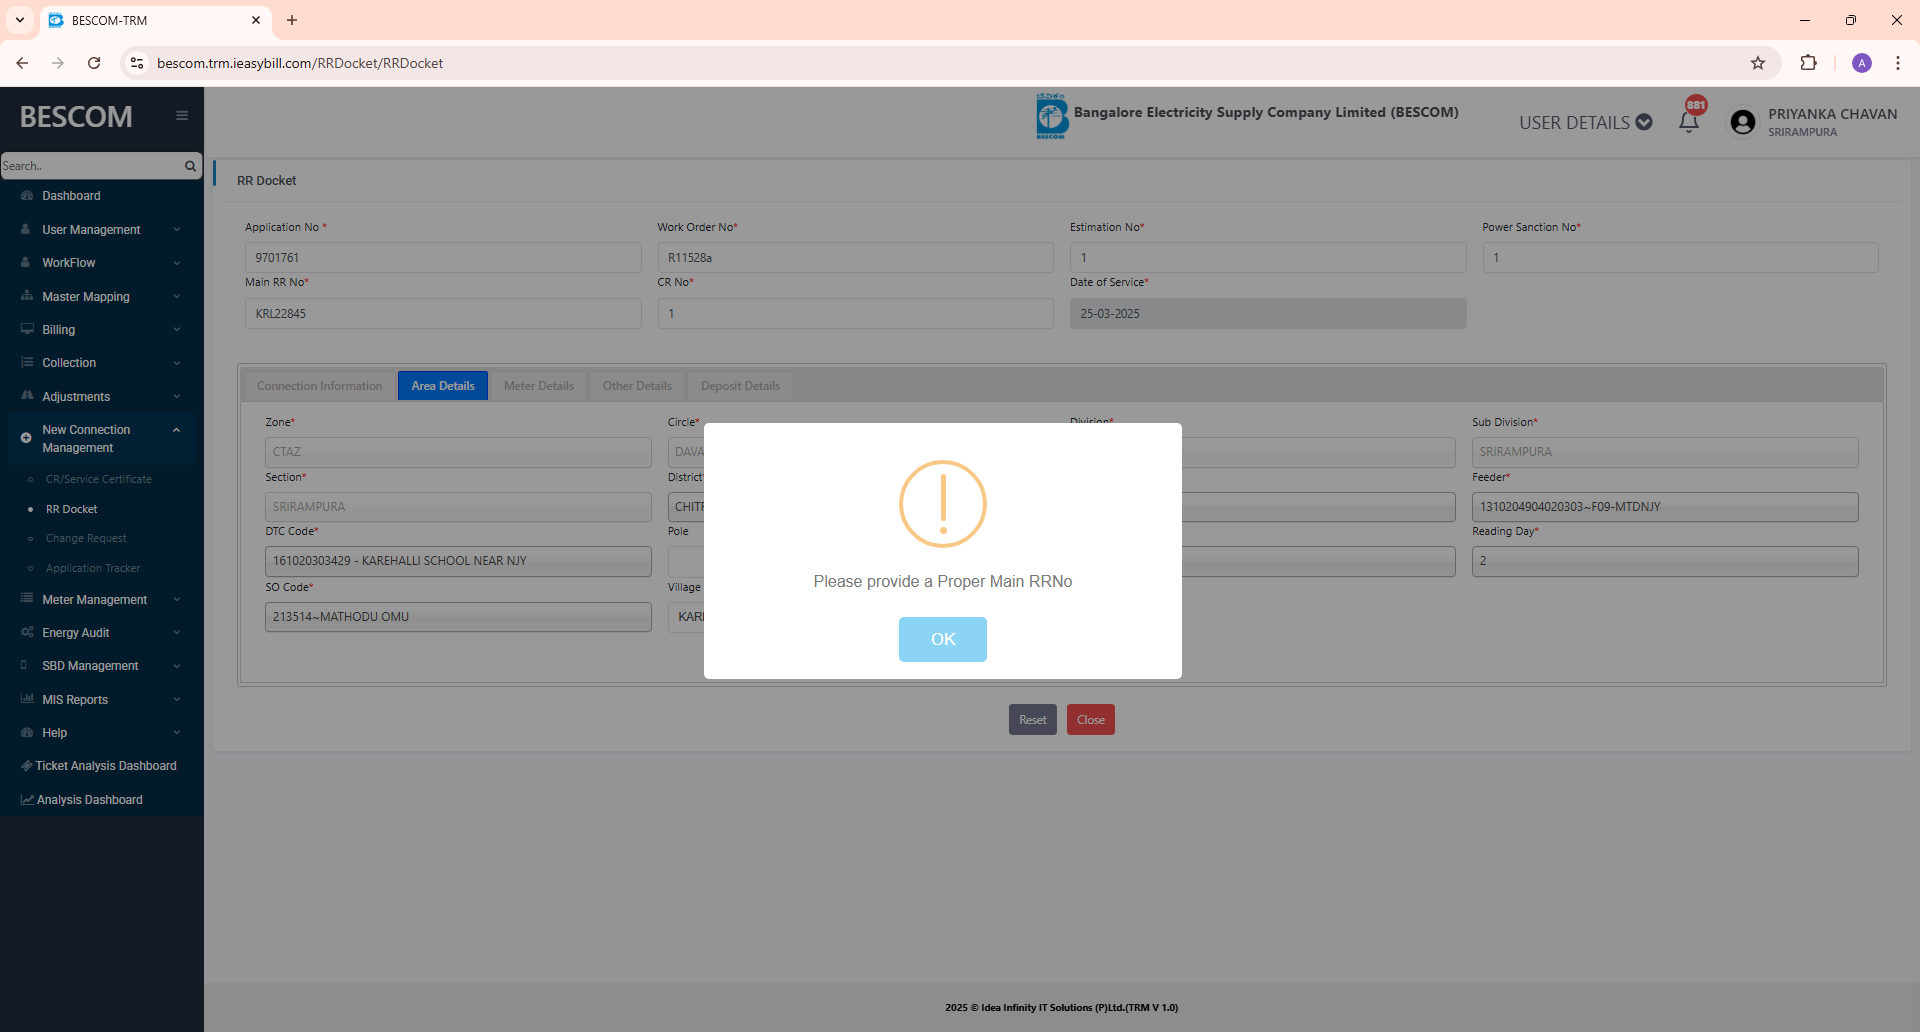Click the New Connection Management icon

pyautogui.click(x=26, y=438)
